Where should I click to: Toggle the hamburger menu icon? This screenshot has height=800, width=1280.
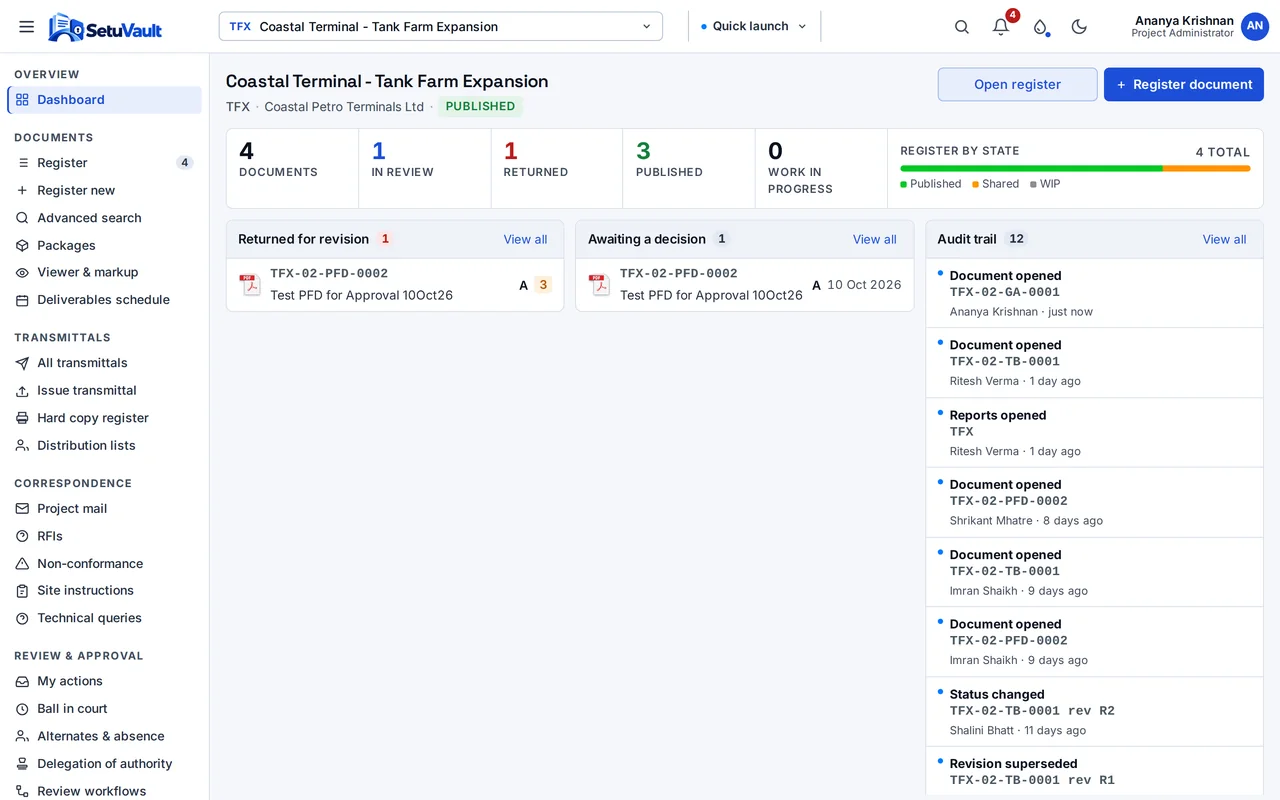[27, 27]
